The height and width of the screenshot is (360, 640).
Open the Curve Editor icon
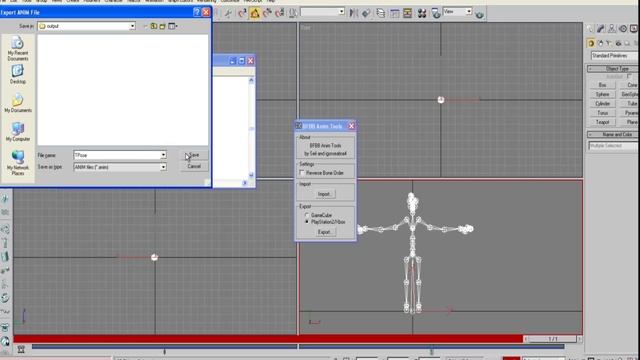394,13
